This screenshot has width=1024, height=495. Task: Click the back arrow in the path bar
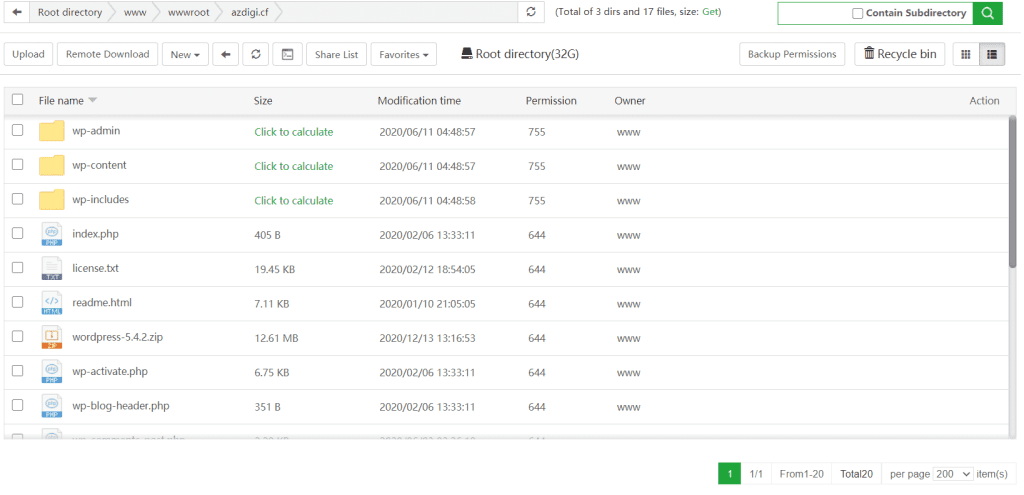pyautogui.click(x=16, y=12)
